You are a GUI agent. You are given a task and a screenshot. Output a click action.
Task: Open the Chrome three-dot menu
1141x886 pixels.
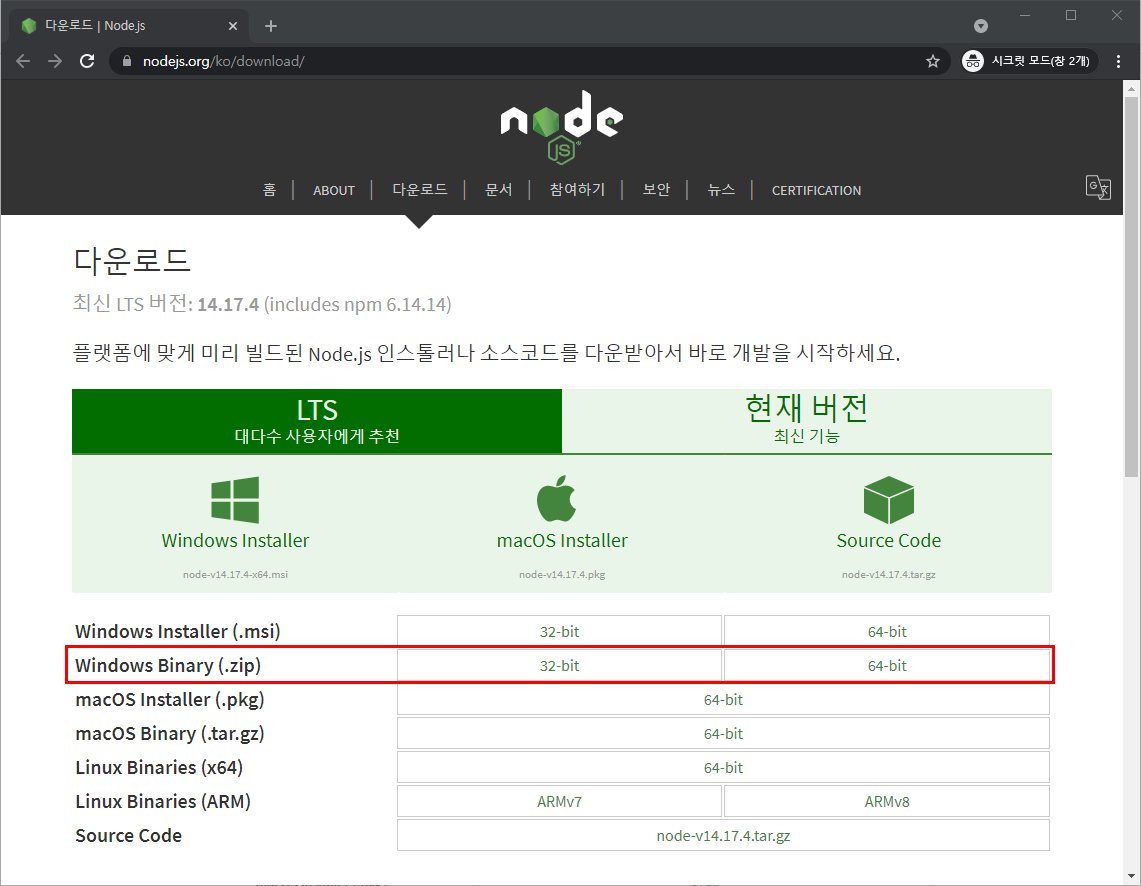[x=1118, y=61]
